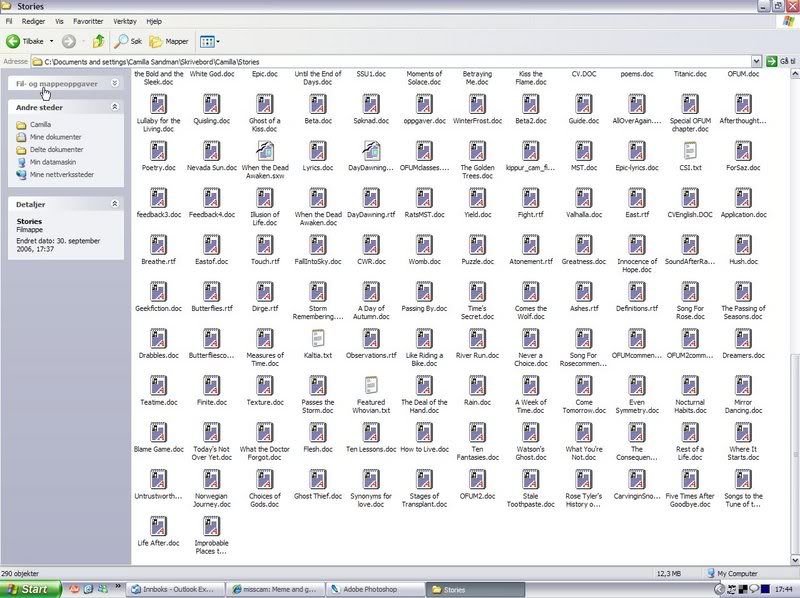Viewport: 800px width, 598px height.
Task: Toggle the Mapper folders pane
Action: [x=169, y=41]
